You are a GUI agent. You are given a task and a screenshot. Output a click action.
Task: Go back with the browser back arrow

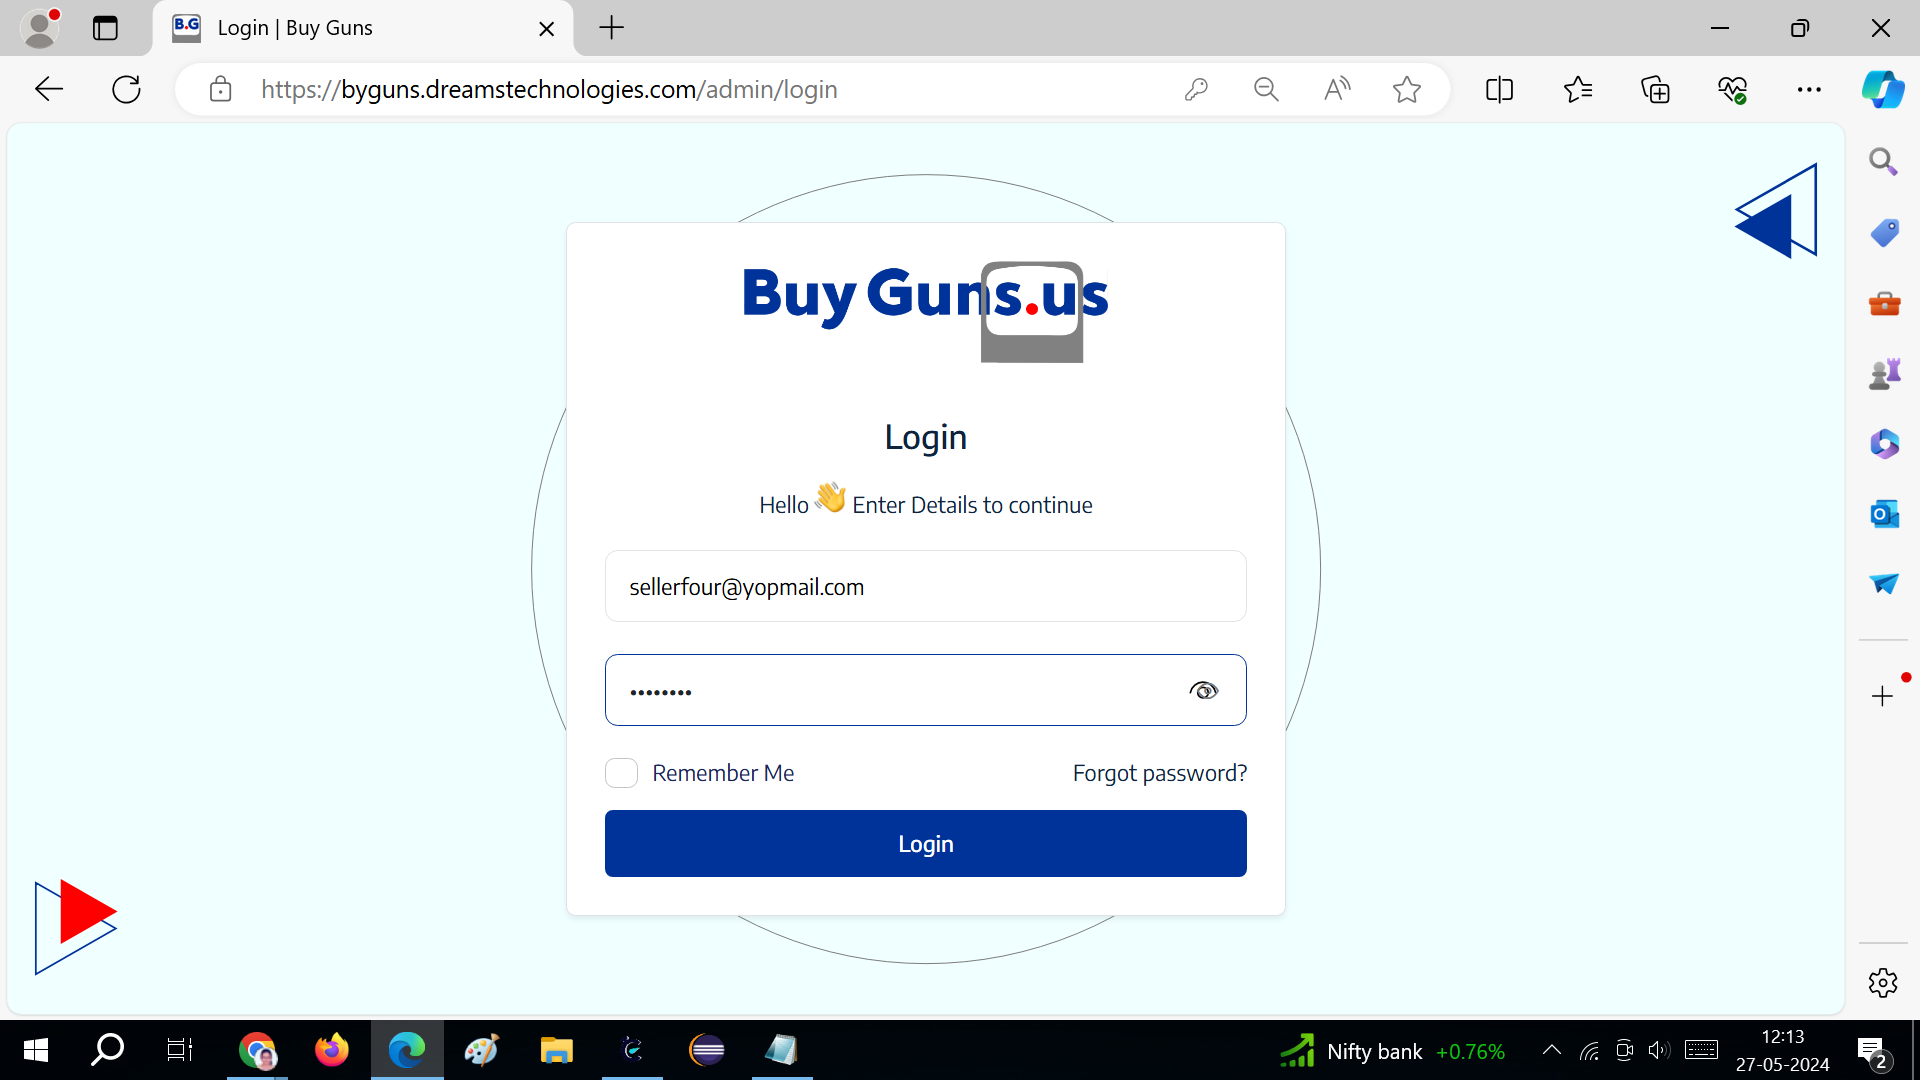coord(48,89)
